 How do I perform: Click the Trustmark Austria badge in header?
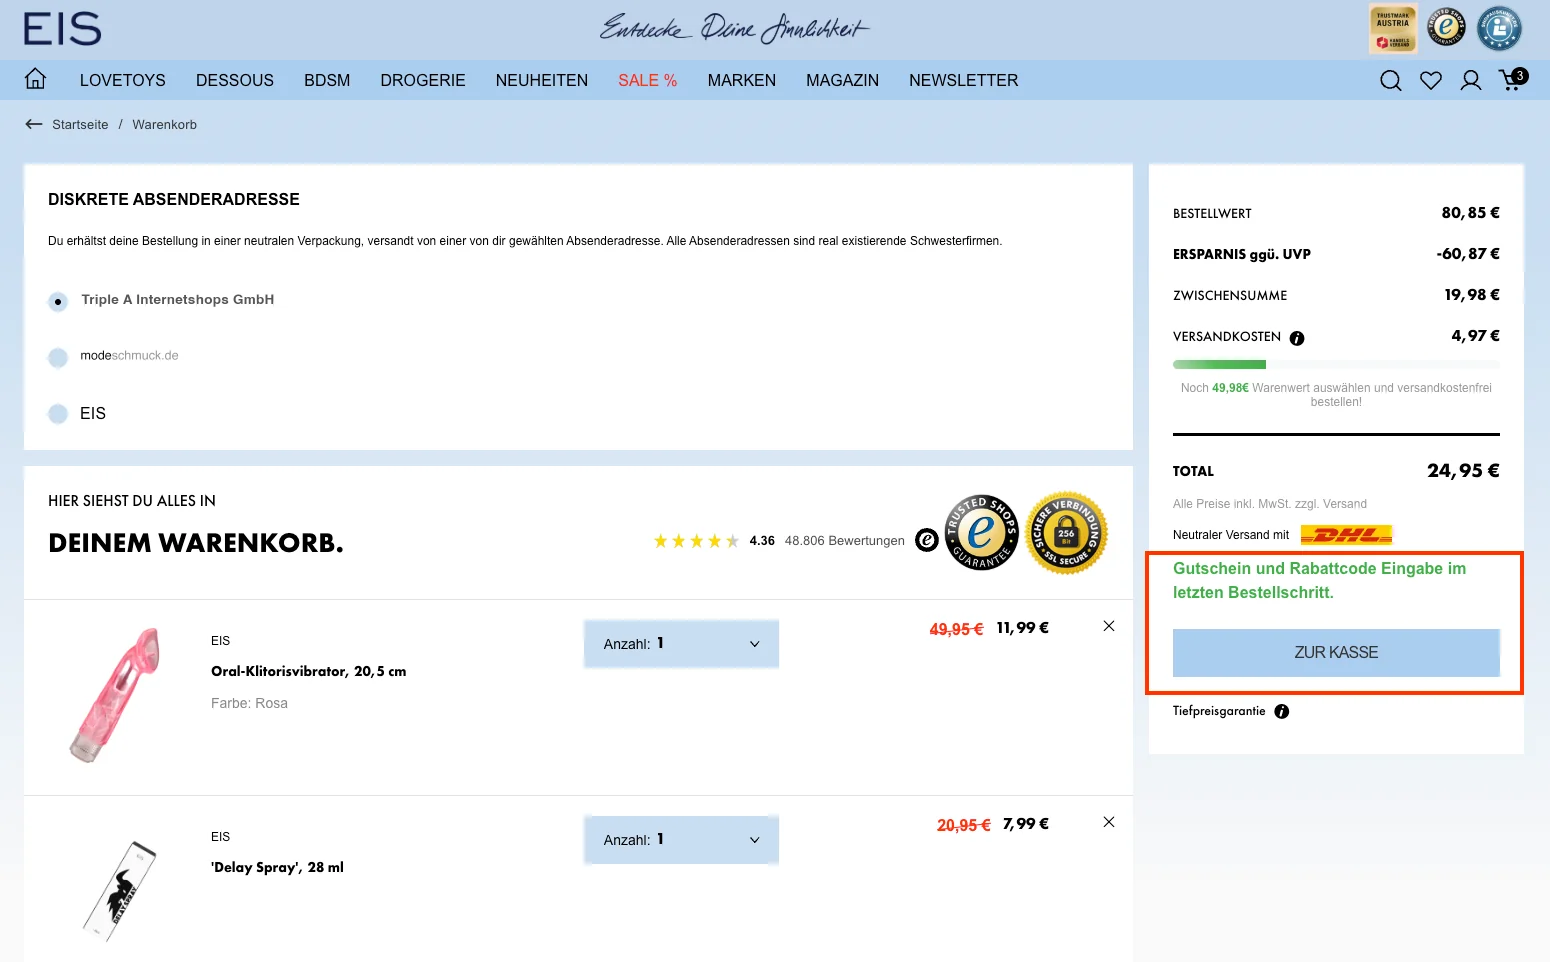(1393, 28)
